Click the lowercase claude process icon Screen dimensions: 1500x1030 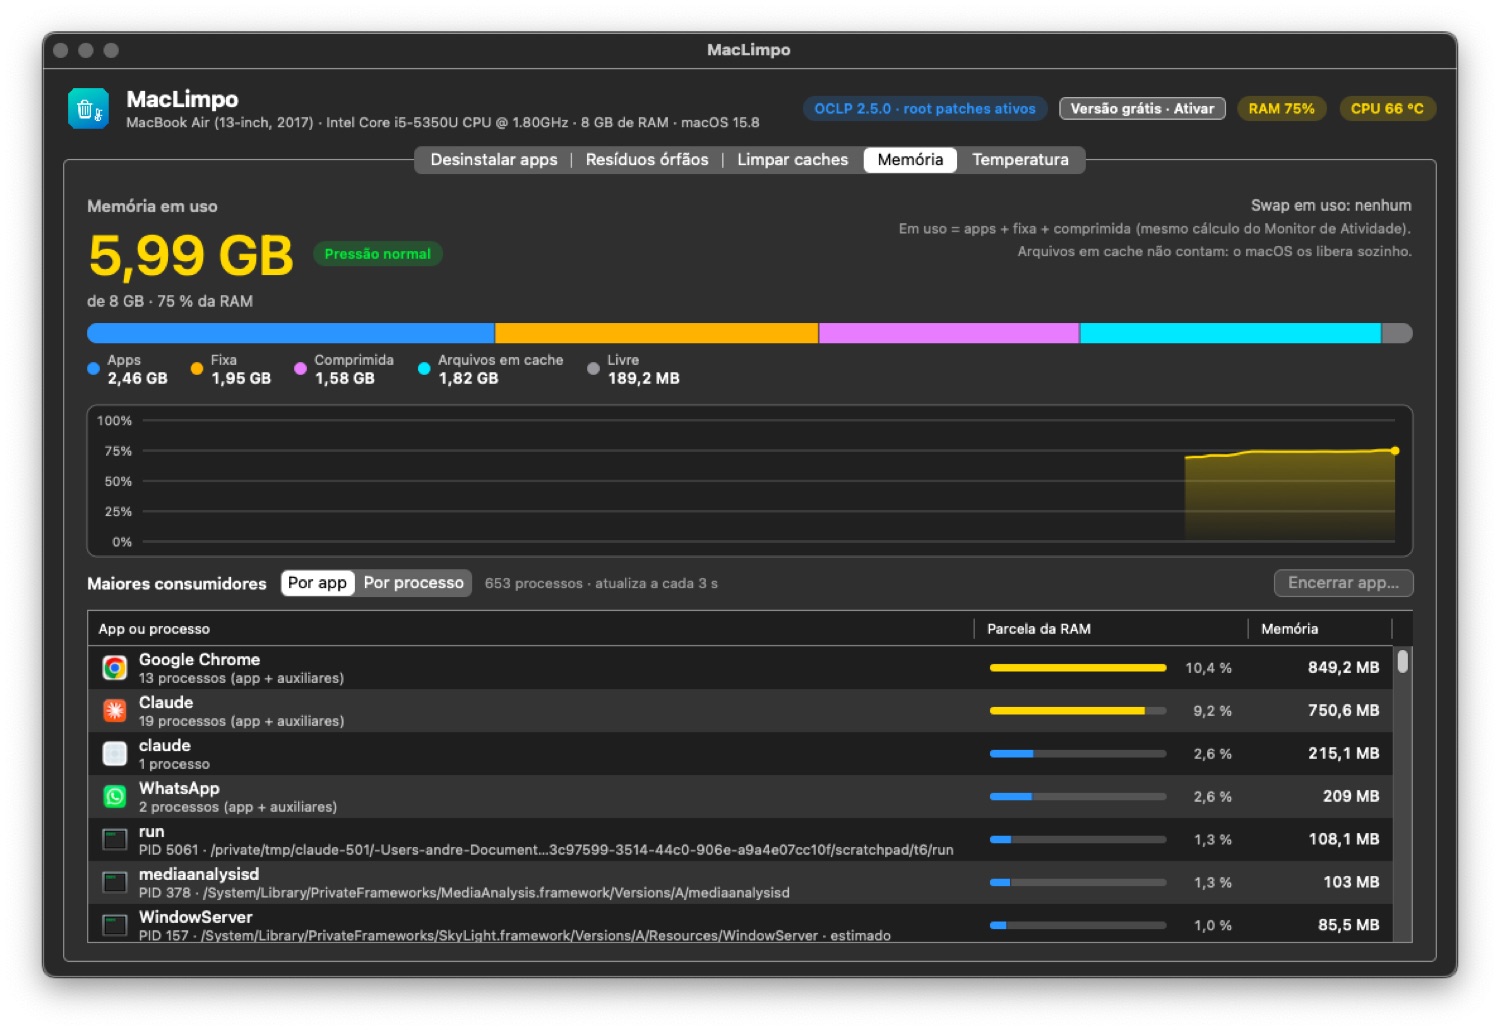click(x=115, y=754)
